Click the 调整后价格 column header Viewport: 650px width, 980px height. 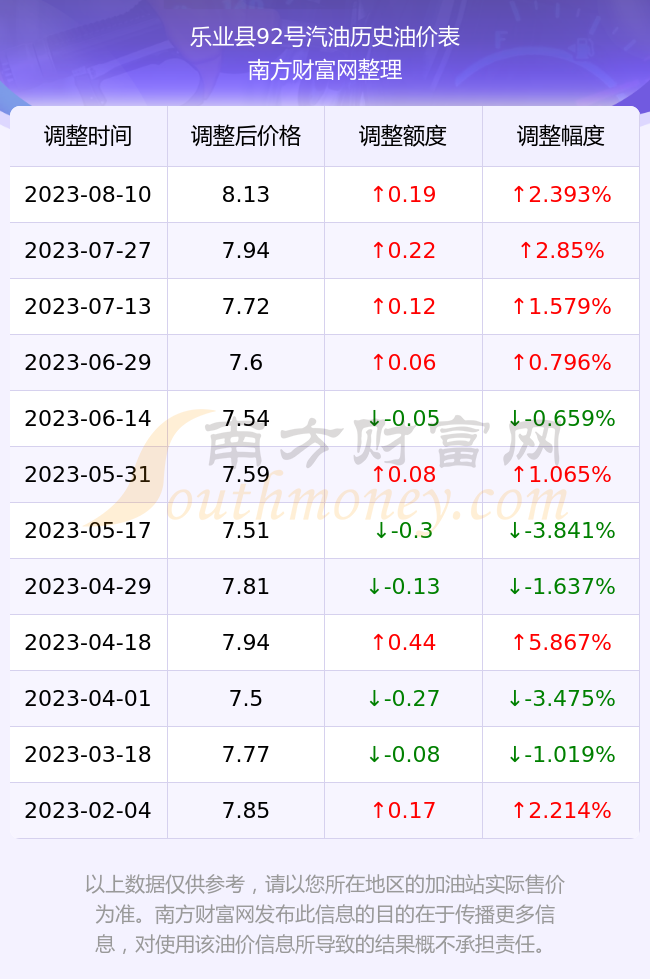246,136
